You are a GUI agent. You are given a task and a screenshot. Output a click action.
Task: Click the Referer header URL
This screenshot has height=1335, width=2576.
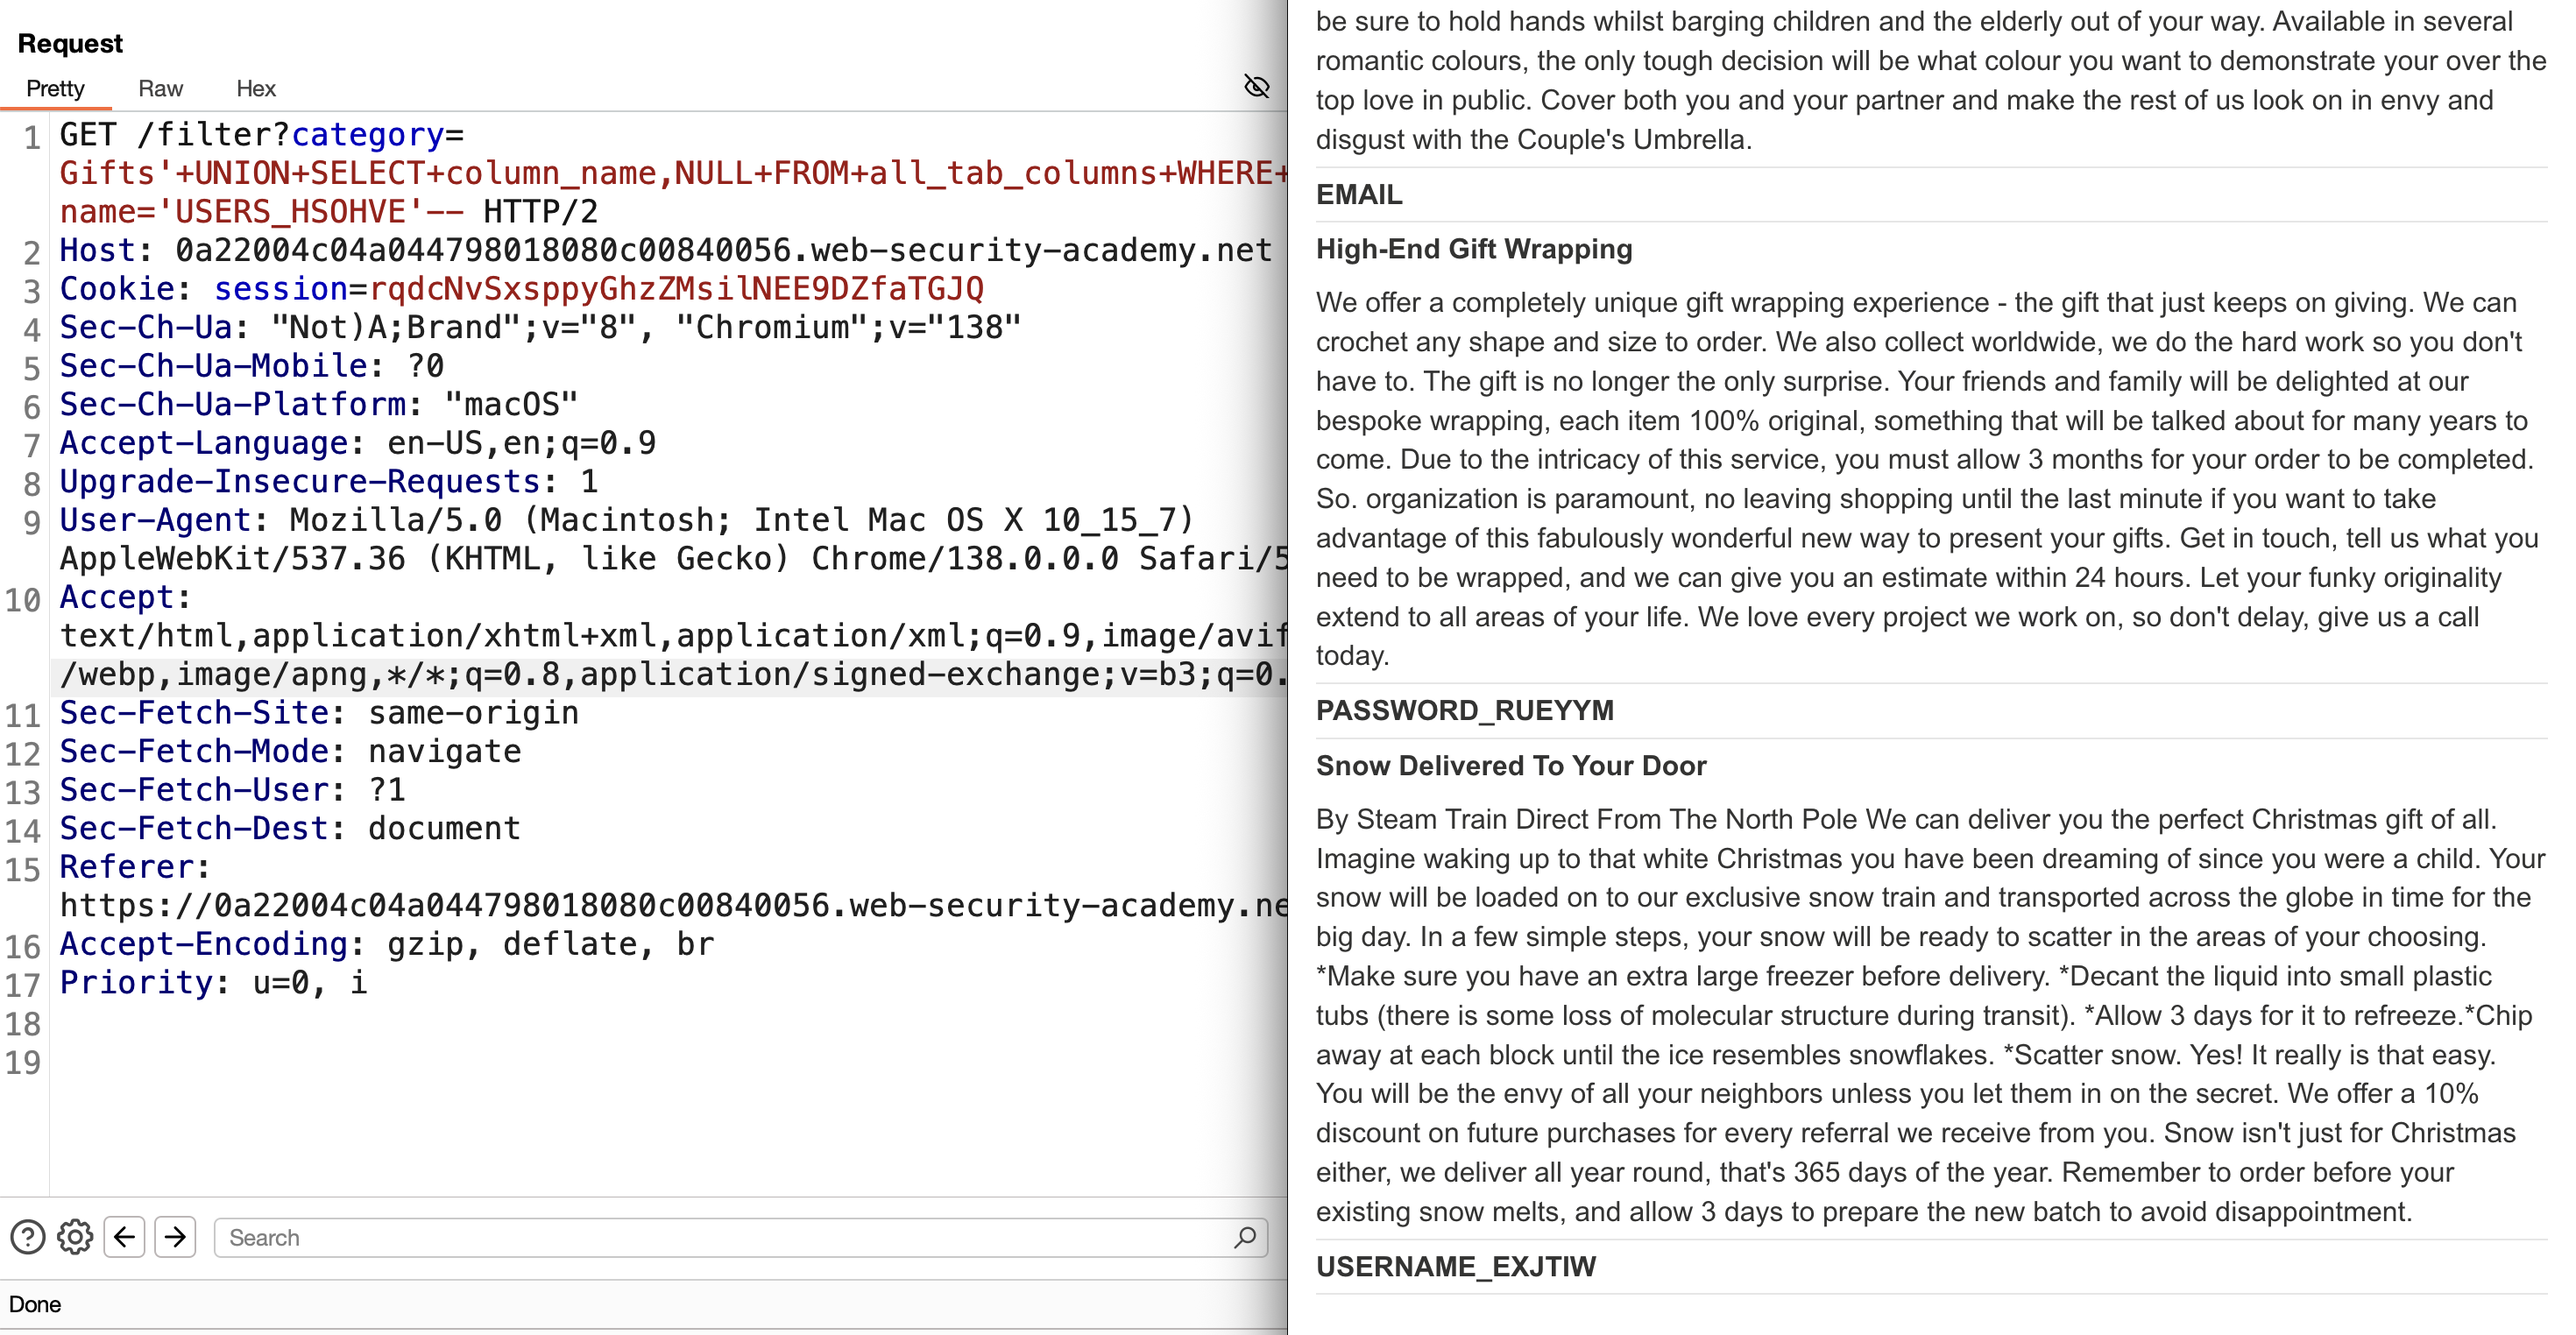(x=673, y=905)
